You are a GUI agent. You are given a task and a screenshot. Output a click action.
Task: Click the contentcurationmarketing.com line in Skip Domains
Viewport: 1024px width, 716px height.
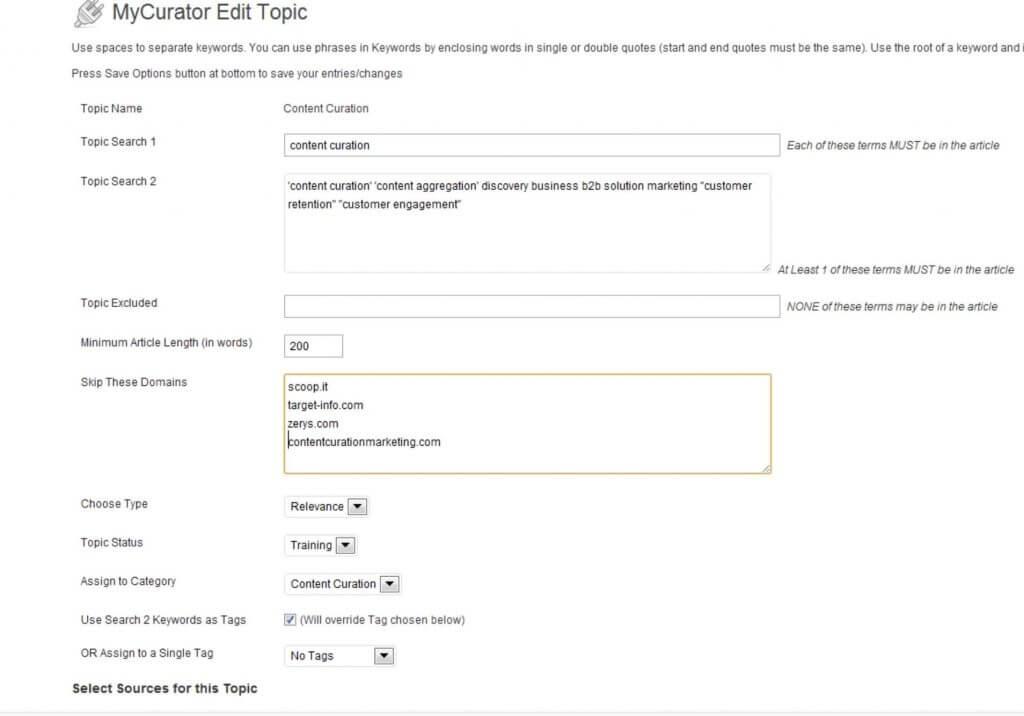coord(364,442)
